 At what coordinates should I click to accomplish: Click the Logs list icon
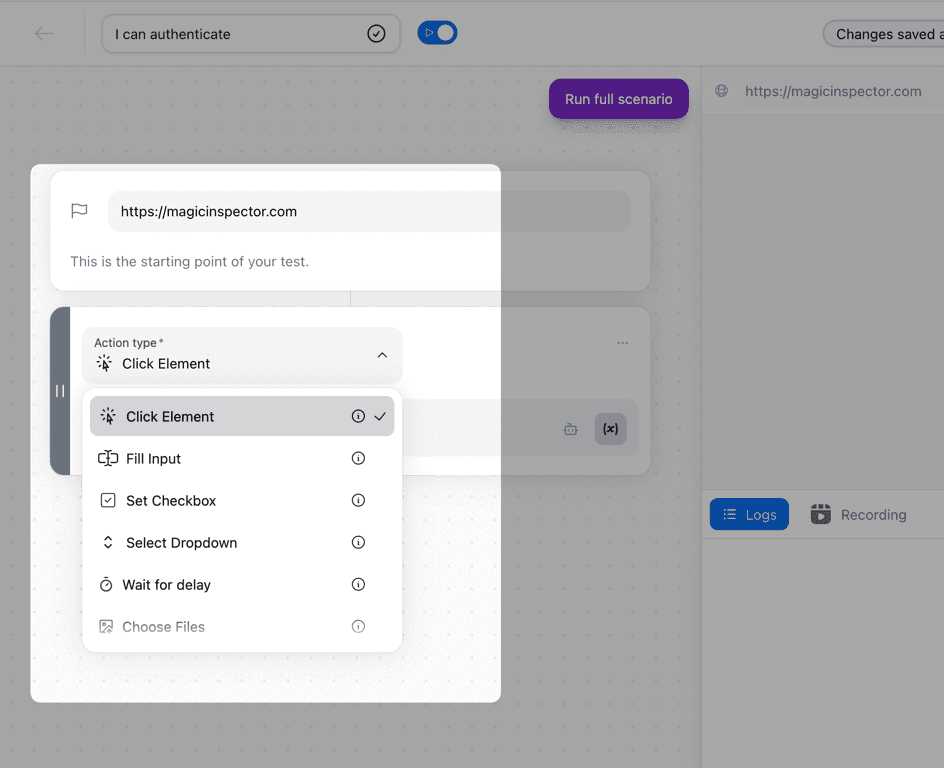tap(730, 515)
